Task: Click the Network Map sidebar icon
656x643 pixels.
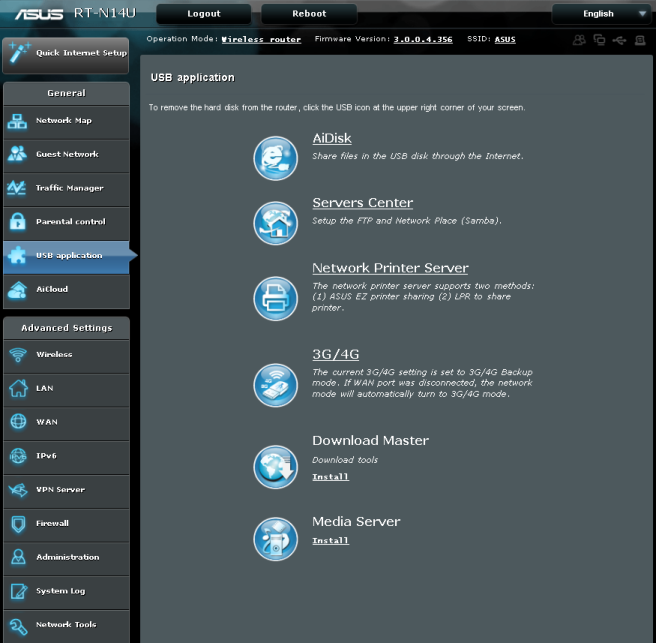Action: [17, 121]
